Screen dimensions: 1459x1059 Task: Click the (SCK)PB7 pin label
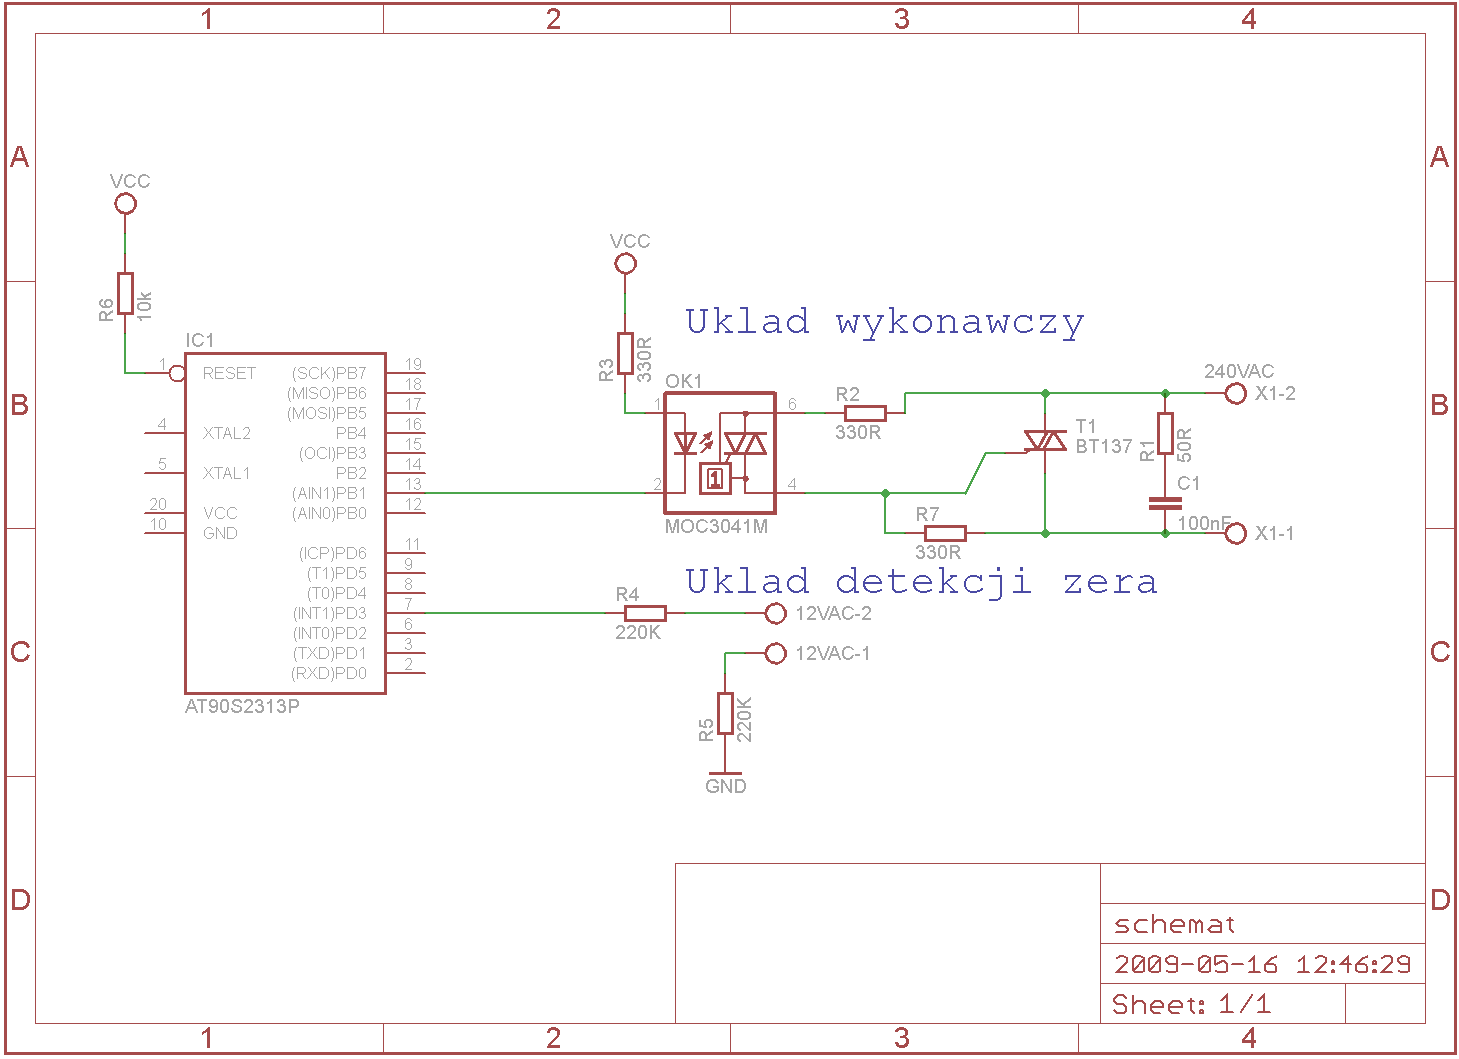click(329, 373)
